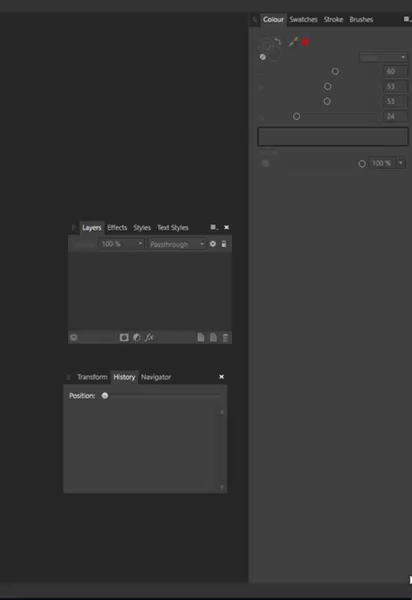Click first colour slider handle valued 60
The height and width of the screenshot is (600, 412).
click(335, 71)
